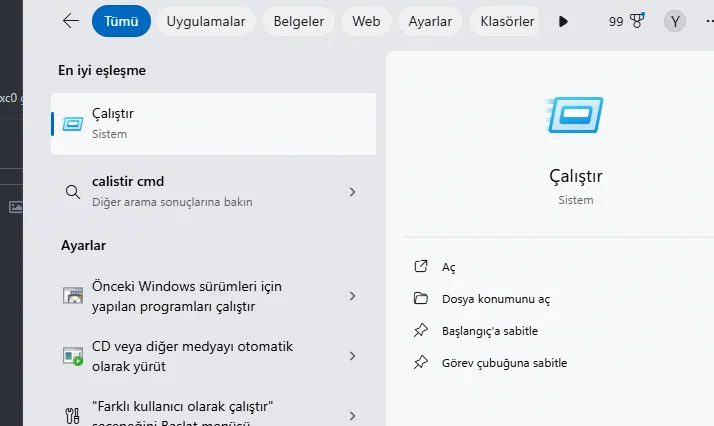Select the Klasörler filter tab

pos(507,20)
